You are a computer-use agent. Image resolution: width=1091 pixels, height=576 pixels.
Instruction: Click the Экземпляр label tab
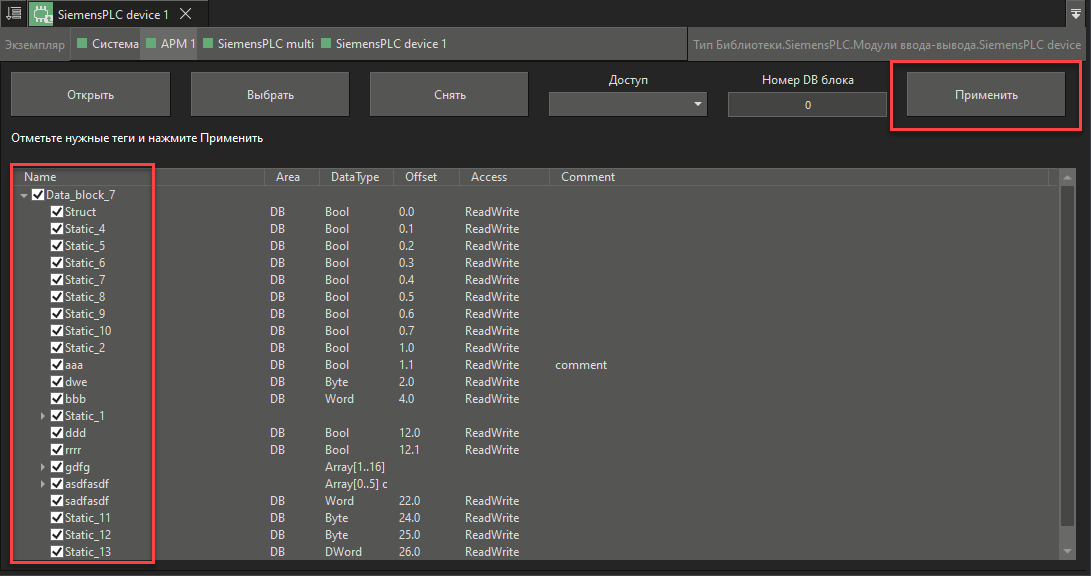34,45
